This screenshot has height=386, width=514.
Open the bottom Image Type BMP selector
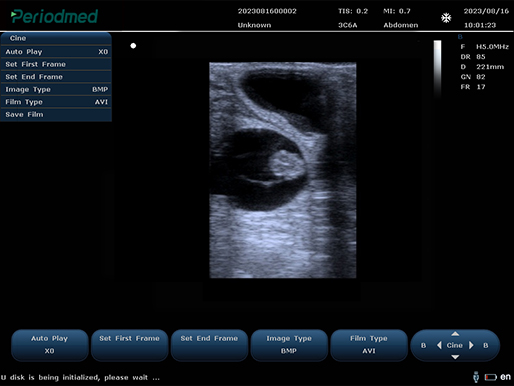[x=289, y=345]
